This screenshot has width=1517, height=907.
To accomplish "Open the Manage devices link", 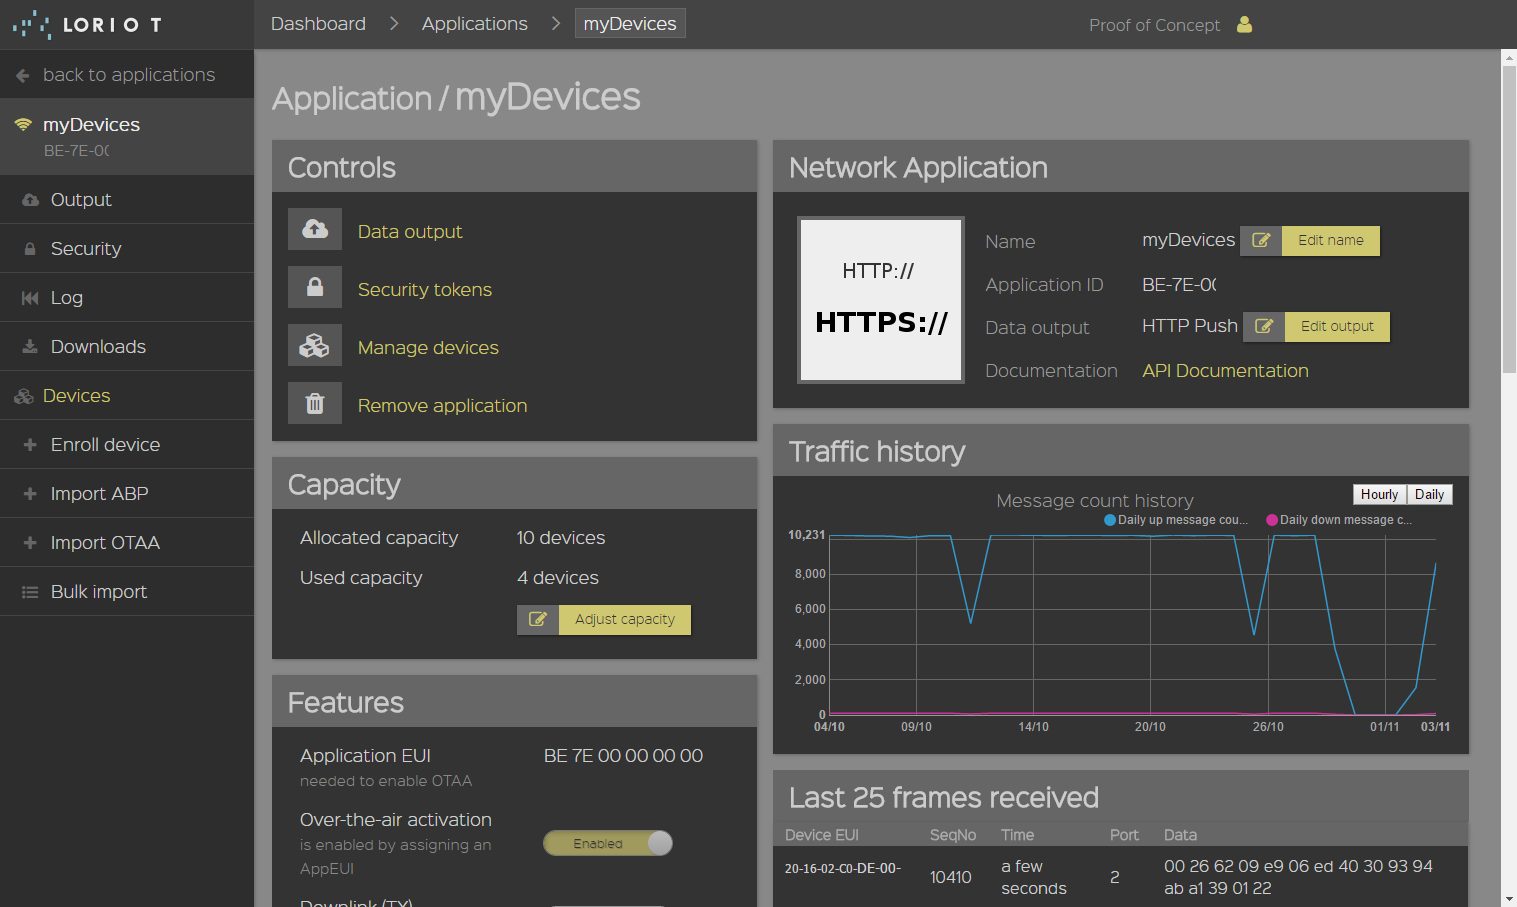I will 428,347.
